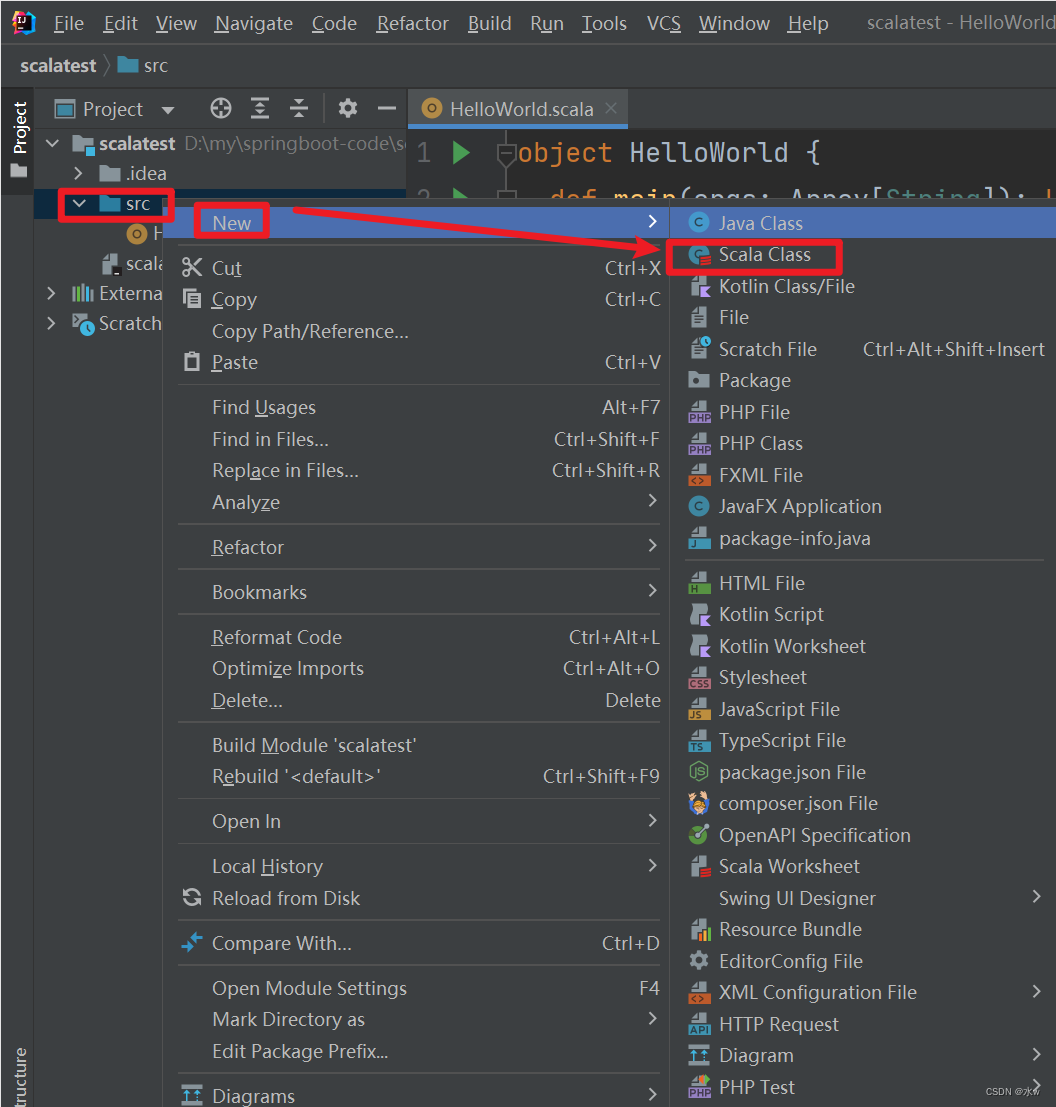Choose Stylesheet entry
1056x1107 pixels.
tap(863, 678)
